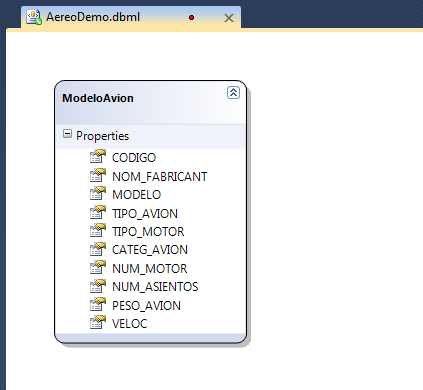Select the MODELO property name text
The image size is (423, 390).
click(x=136, y=195)
